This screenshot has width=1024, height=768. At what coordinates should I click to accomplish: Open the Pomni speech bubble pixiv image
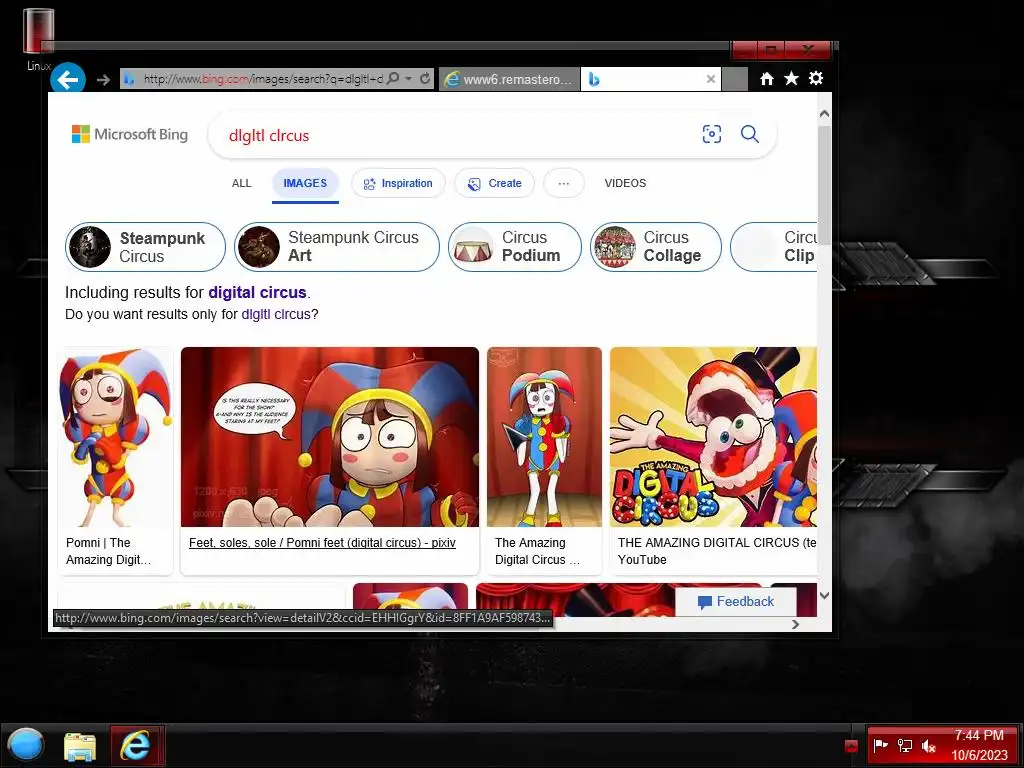pyautogui.click(x=330, y=437)
